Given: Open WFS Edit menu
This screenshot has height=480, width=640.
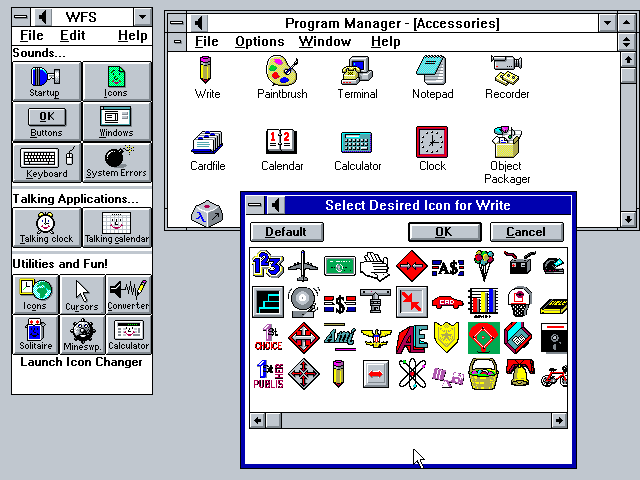Looking at the screenshot, I should point(72,36).
